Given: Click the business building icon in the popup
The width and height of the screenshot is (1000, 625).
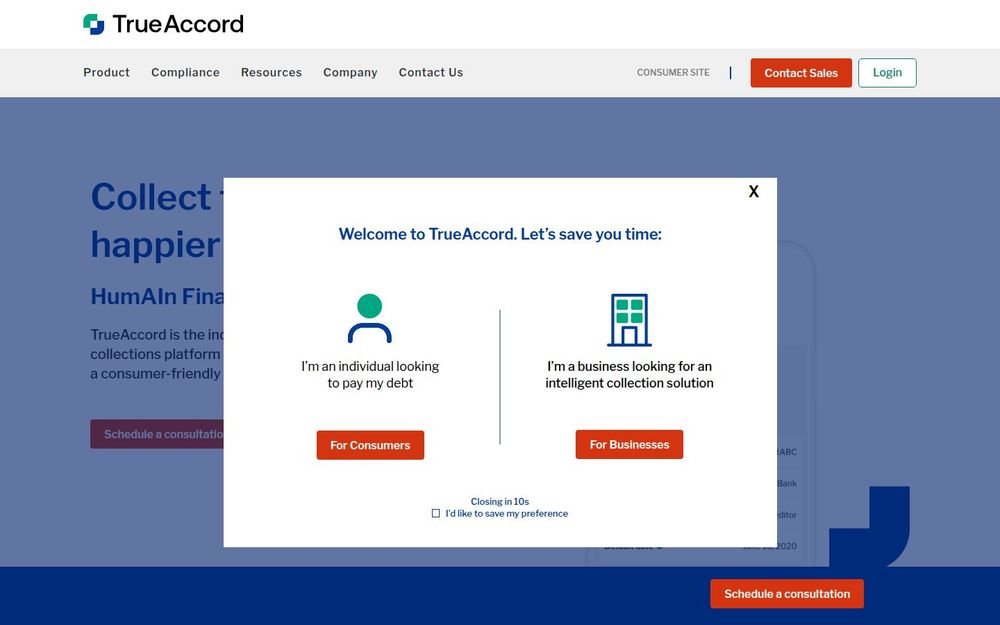Looking at the screenshot, I should (629, 320).
